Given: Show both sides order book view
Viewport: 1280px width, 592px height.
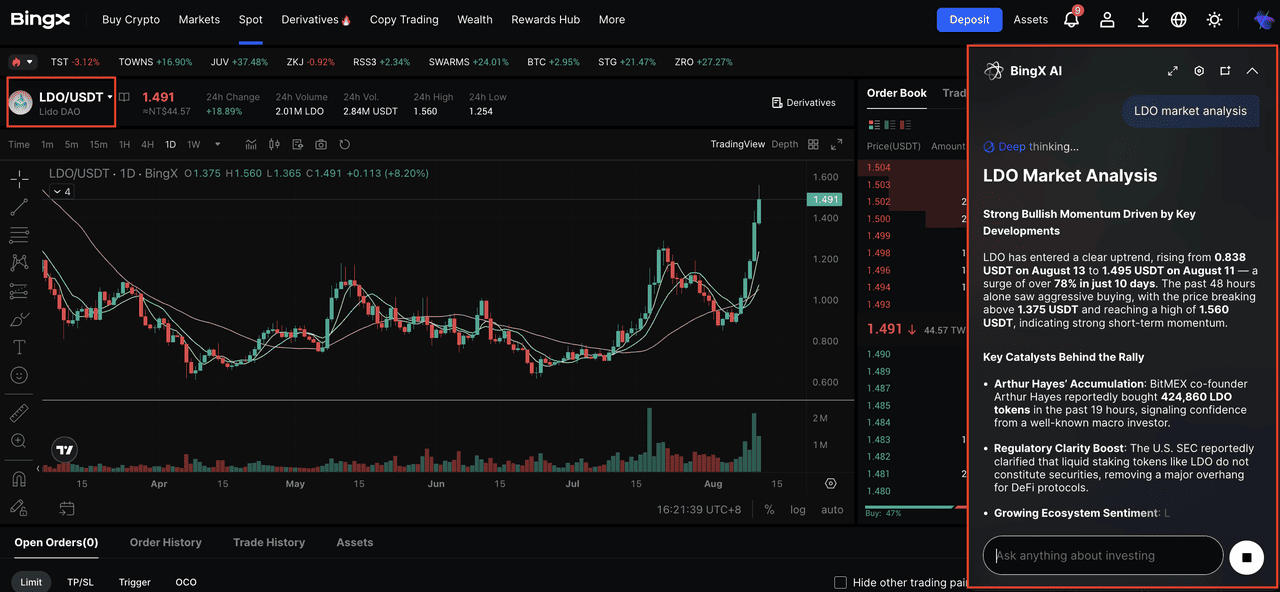Looking at the screenshot, I should [874, 125].
